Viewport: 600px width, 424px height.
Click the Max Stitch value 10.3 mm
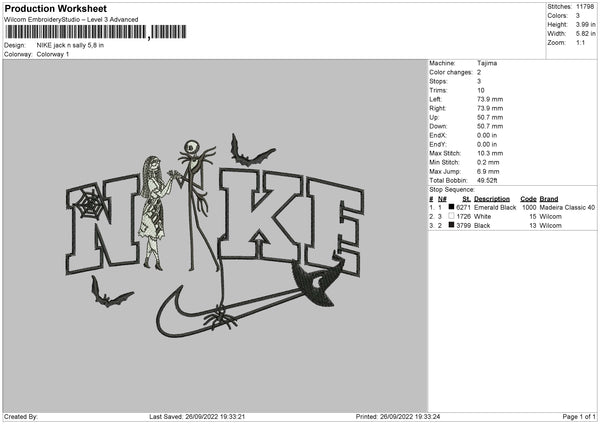point(490,153)
